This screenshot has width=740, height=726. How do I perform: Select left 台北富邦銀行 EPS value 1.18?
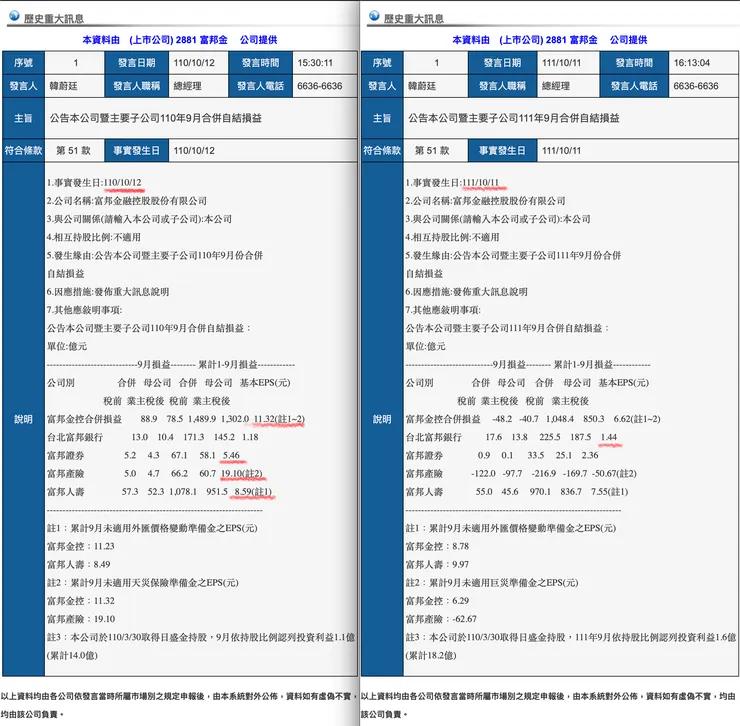click(250, 437)
